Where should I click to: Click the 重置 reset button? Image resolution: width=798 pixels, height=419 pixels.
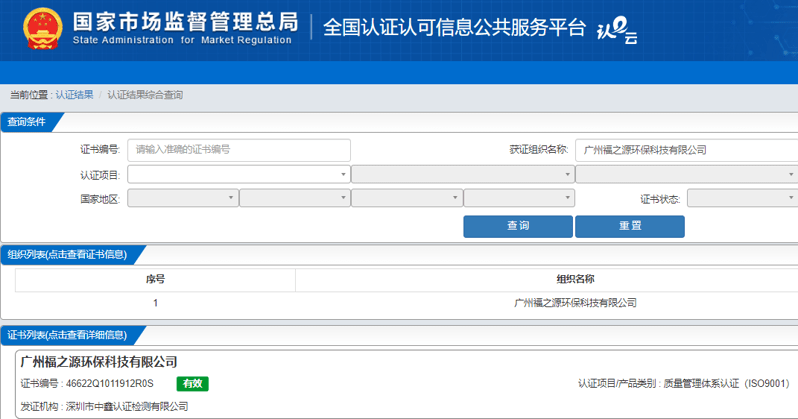630,226
